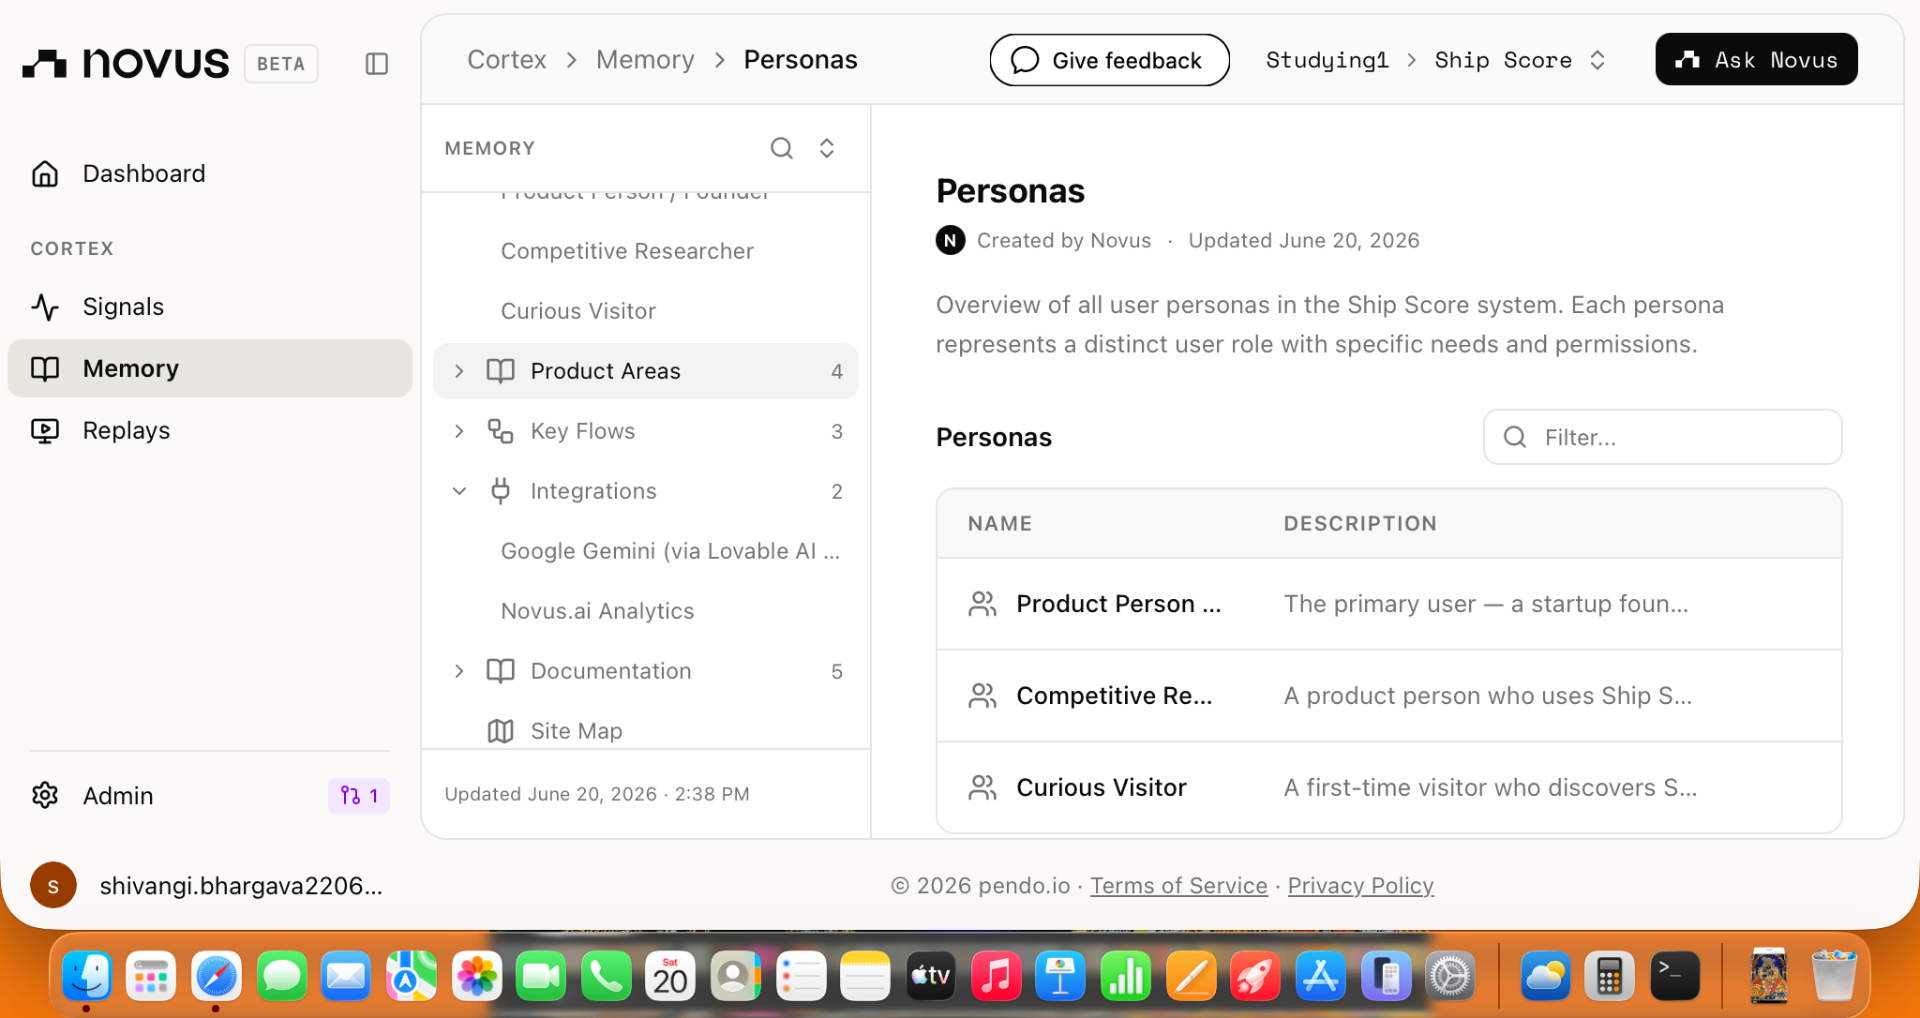Sort by the NAME column header
Viewport: 1920px width, 1018px height.
click(1000, 524)
